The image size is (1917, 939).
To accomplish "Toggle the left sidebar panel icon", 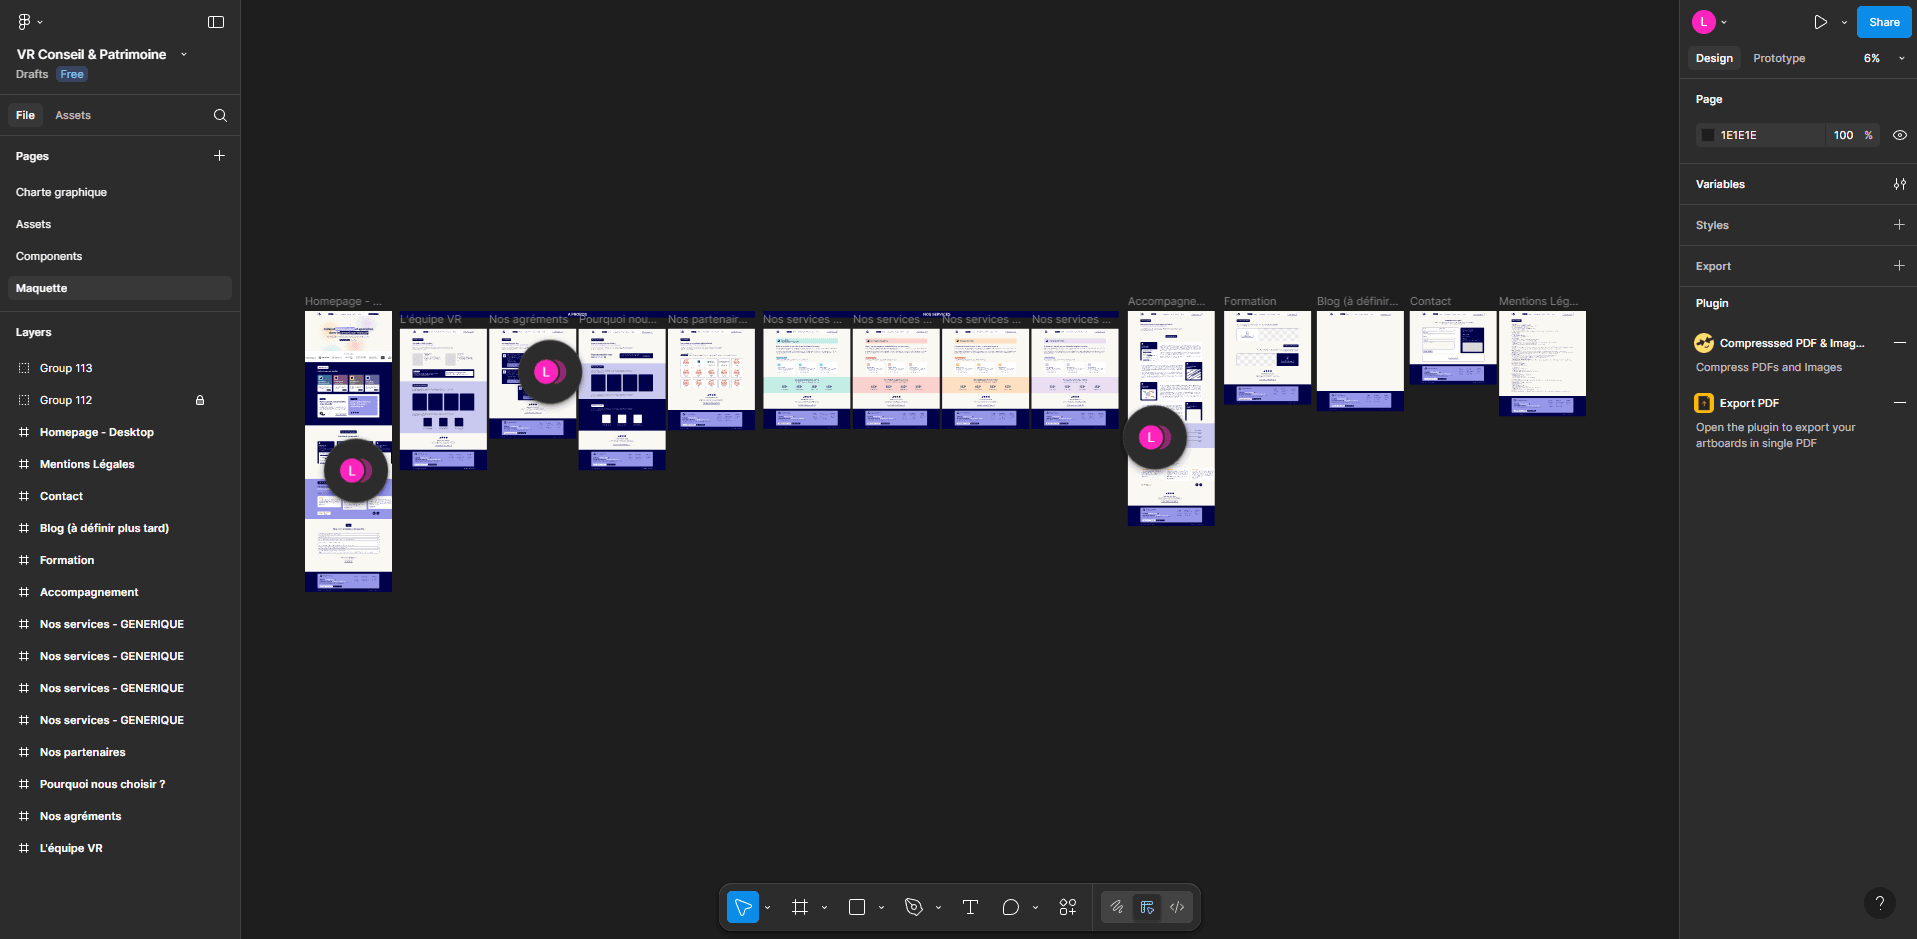I will click(x=216, y=22).
